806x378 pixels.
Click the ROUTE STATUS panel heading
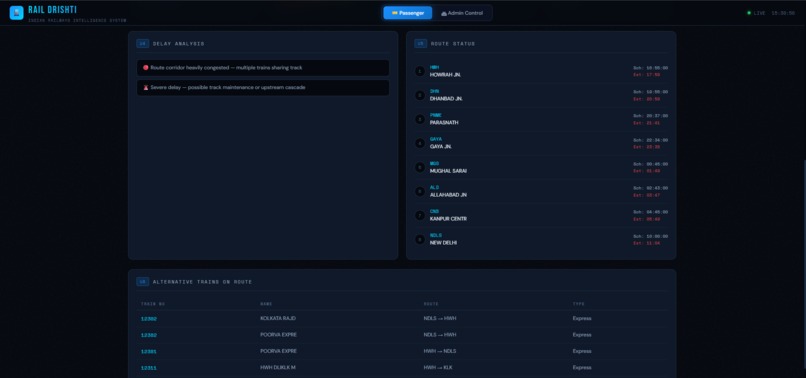(x=453, y=44)
